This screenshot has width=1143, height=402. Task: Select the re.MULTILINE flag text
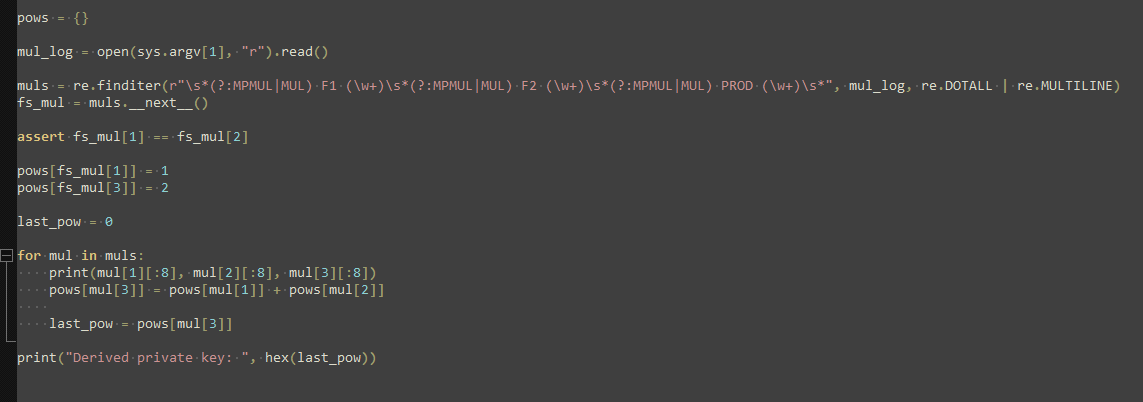tap(1067, 86)
